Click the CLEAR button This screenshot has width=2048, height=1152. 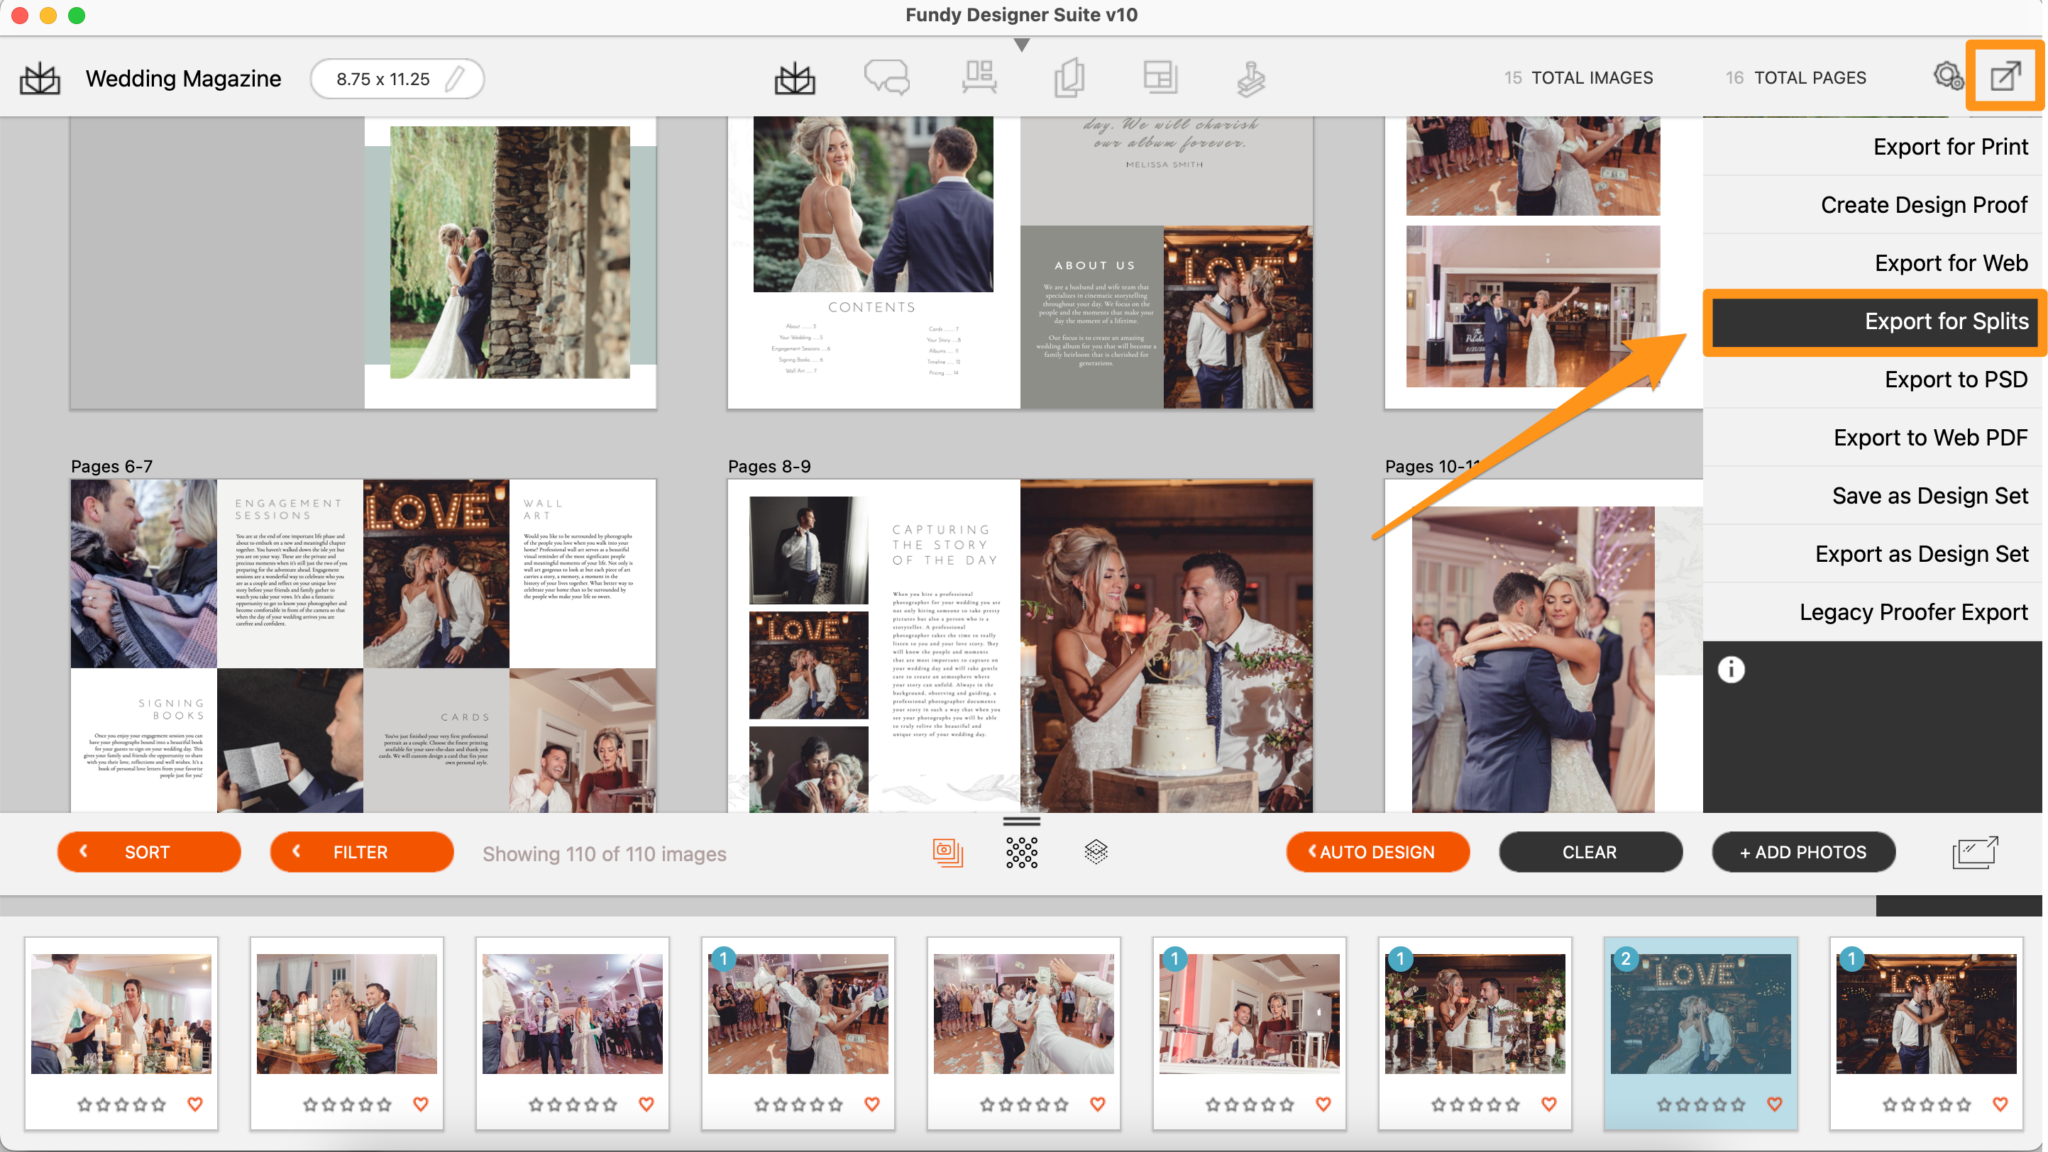click(1589, 852)
